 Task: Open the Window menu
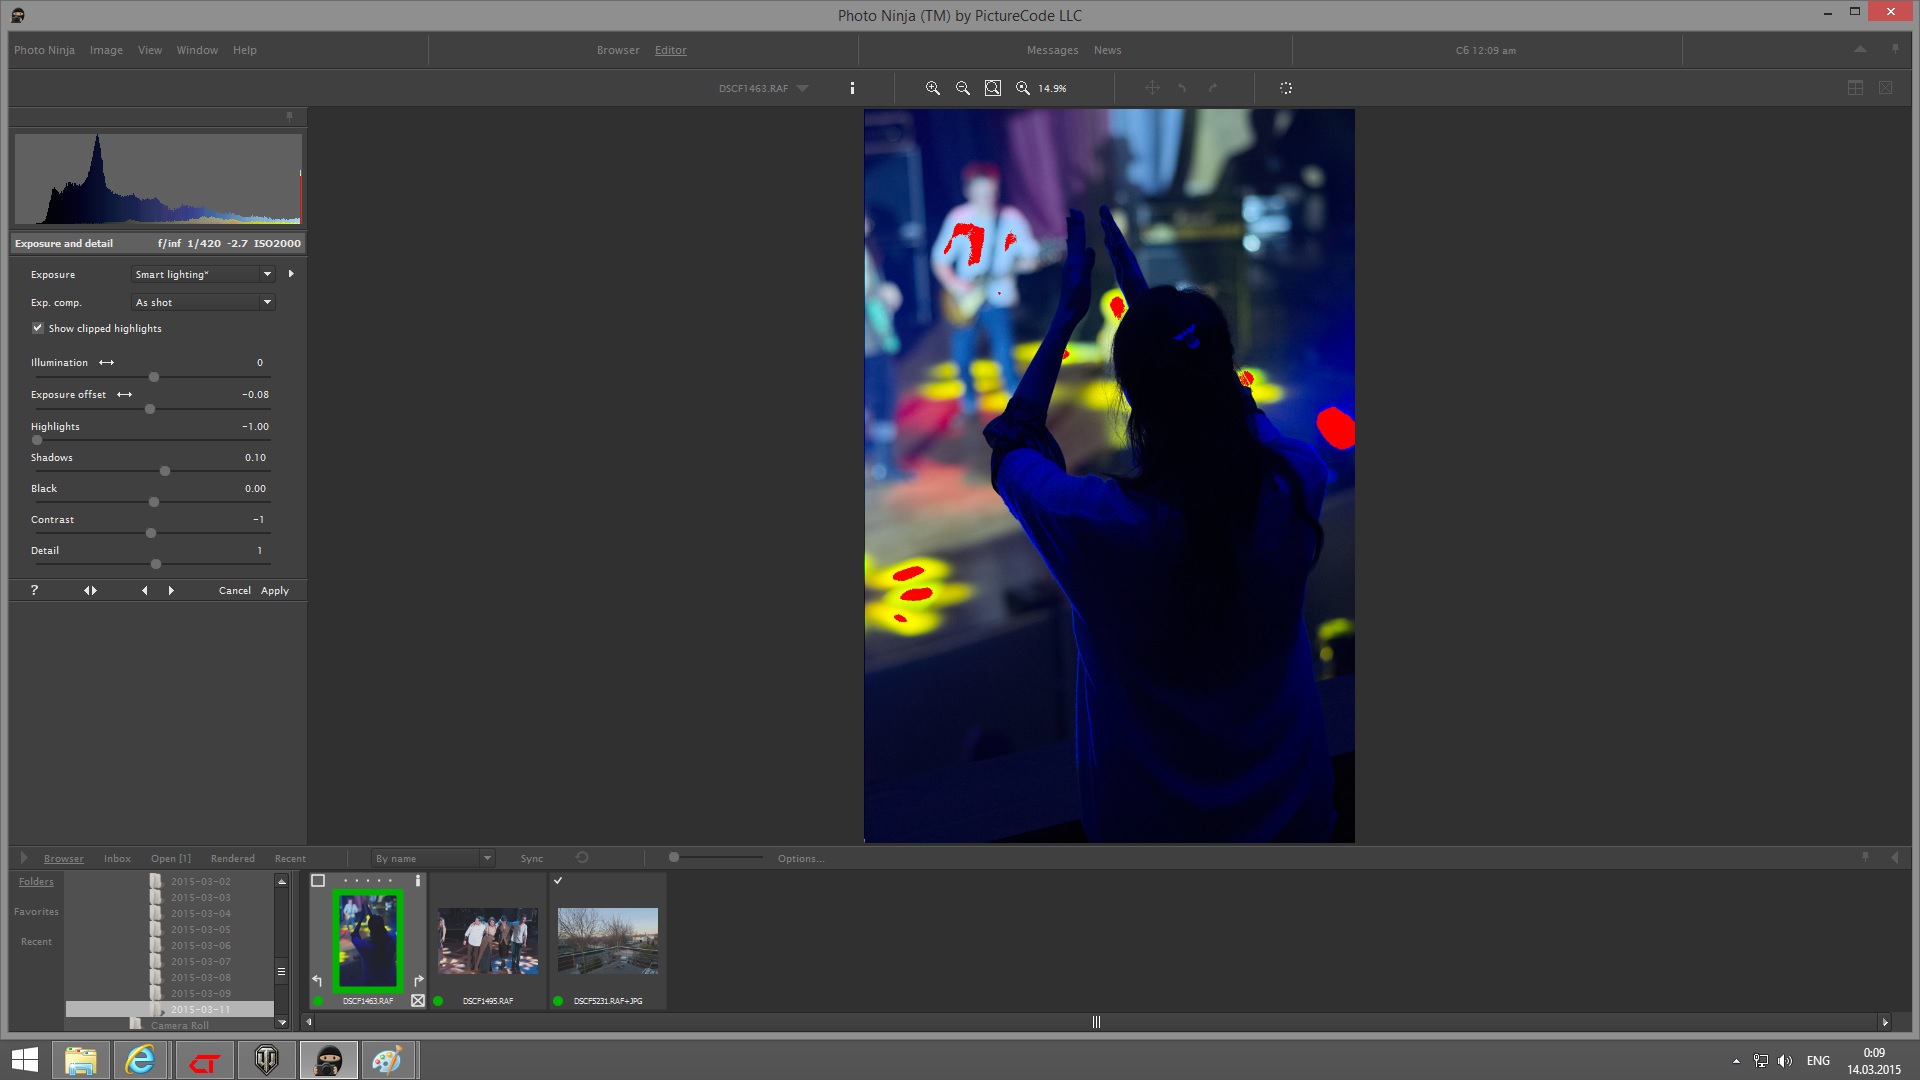197,50
